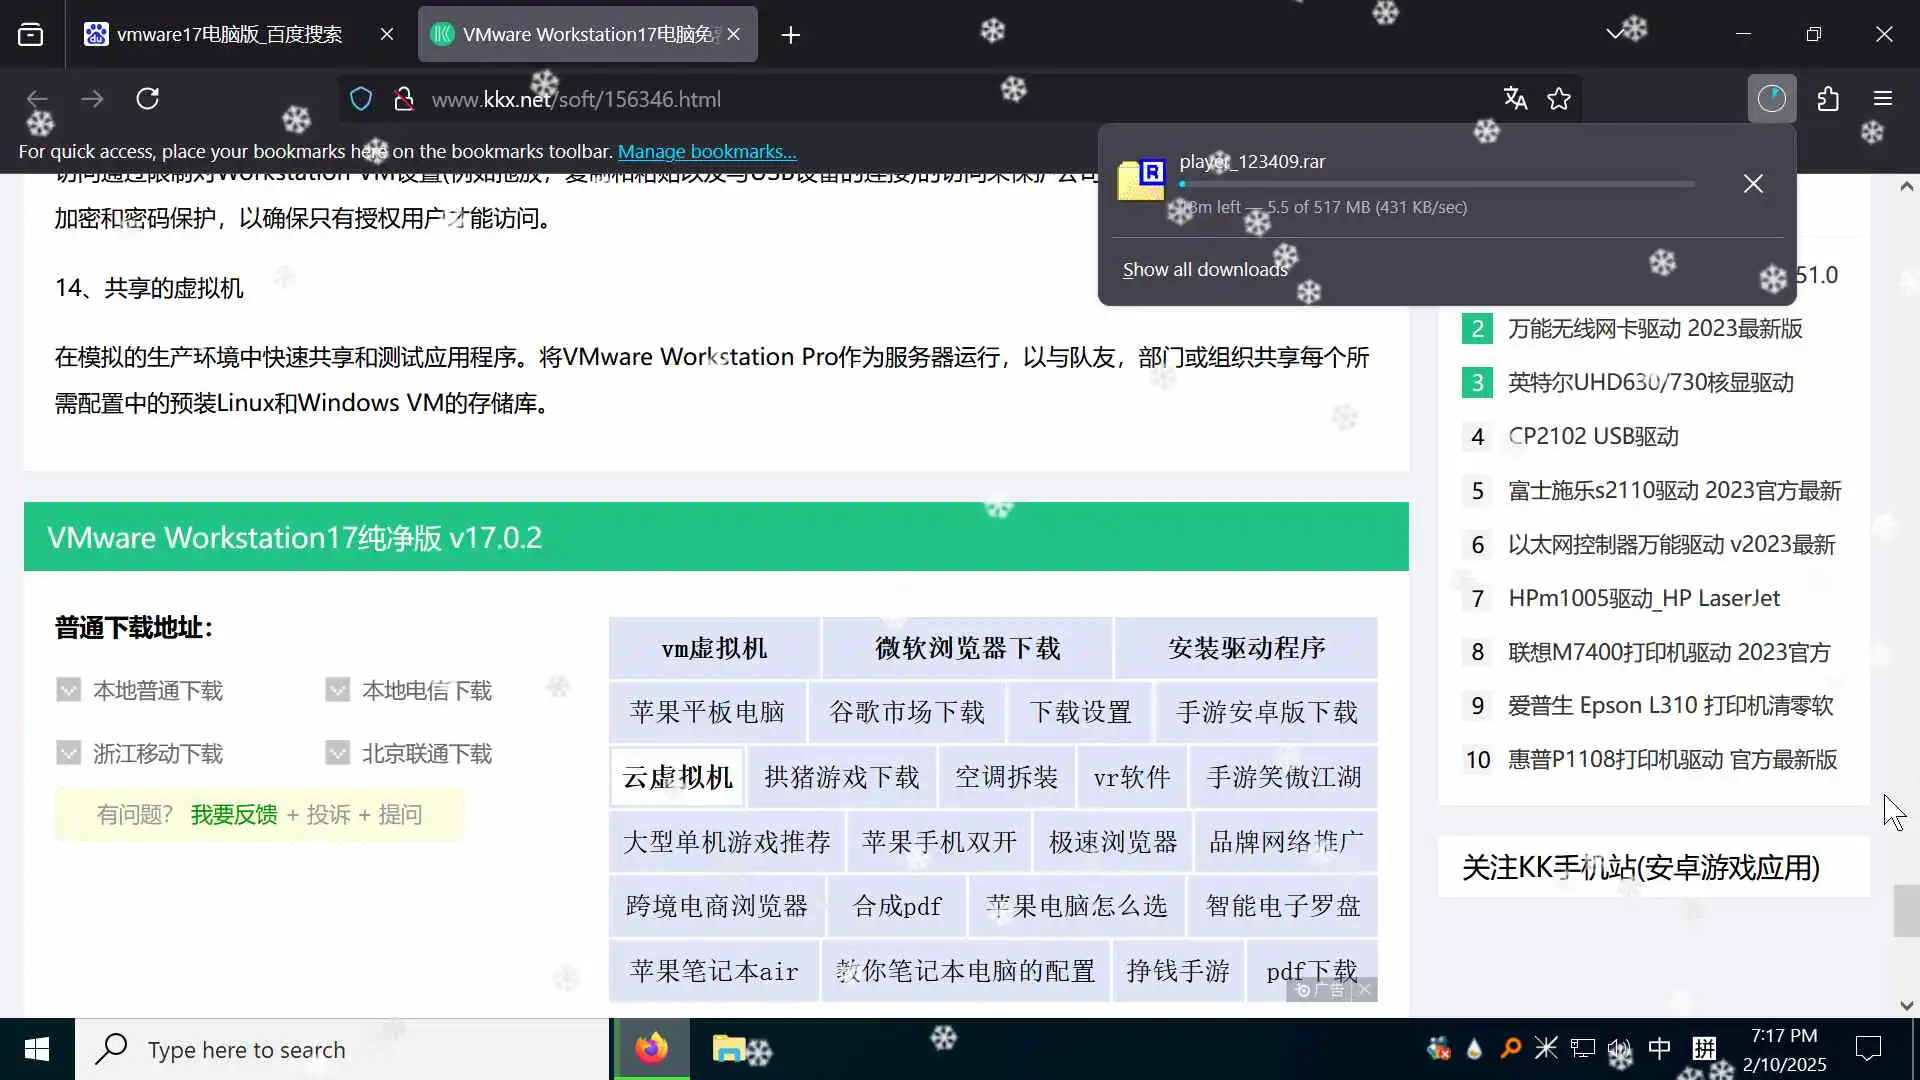The width and height of the screenshot is (1920, 1080).
Task: Click the Manage bookmarks link
Action: (707, 152)
